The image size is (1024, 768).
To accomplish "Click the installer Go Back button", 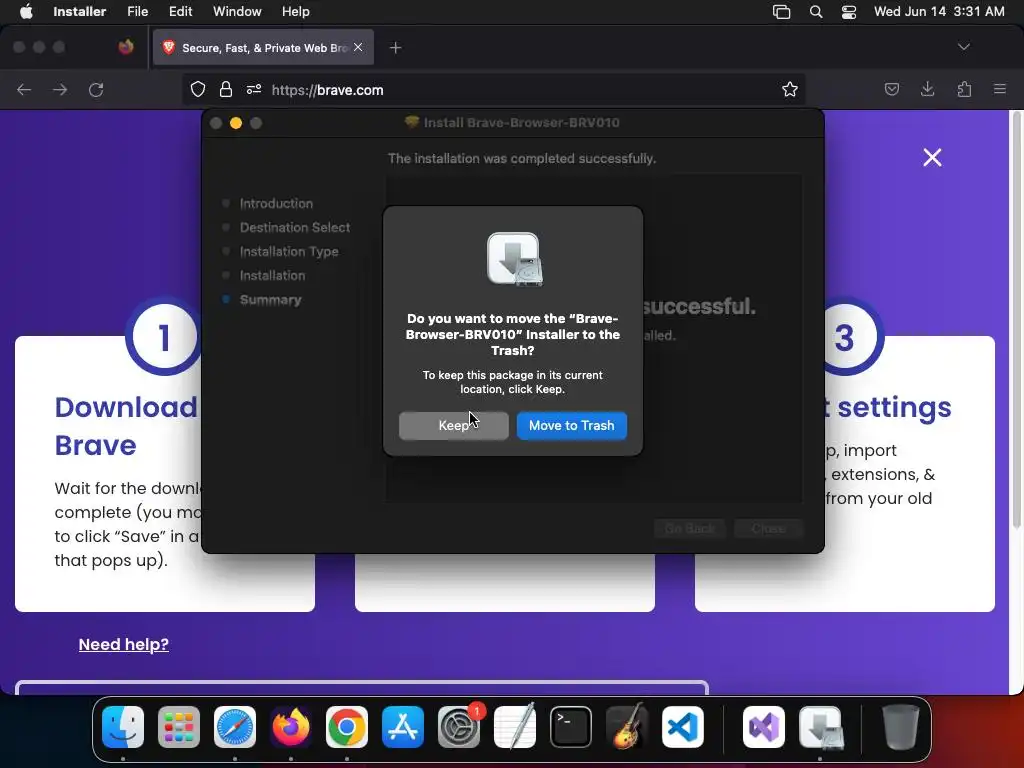I will (690, 528).
